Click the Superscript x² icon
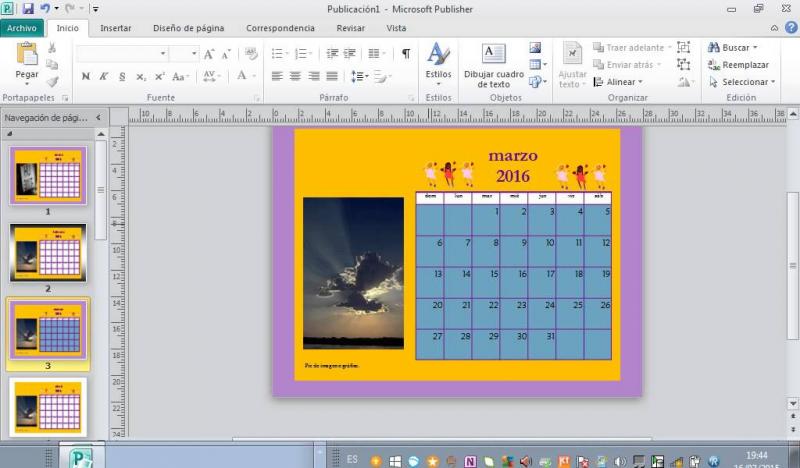Viewport: 800px width, 468px height. (x=160, y=77)
